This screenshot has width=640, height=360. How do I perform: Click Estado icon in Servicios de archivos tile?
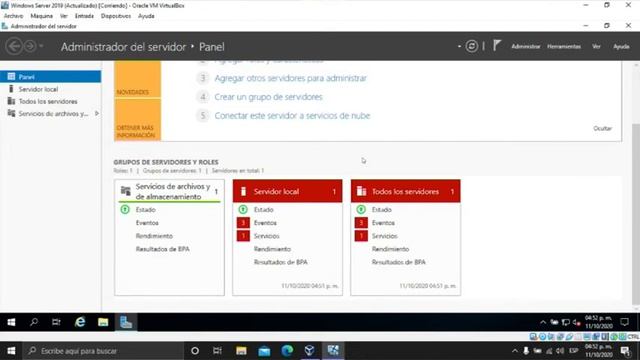pyautogui.click(x=125, y=209)
